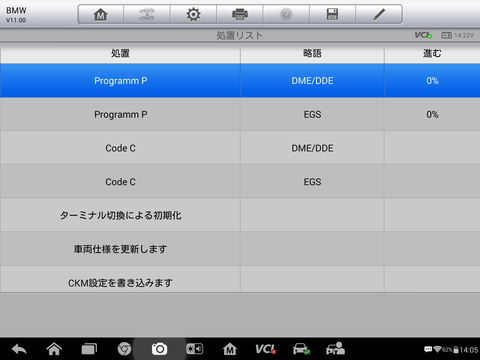
Task: Select 車両仕様を更新します row
Action: click(x=240, y=249)
